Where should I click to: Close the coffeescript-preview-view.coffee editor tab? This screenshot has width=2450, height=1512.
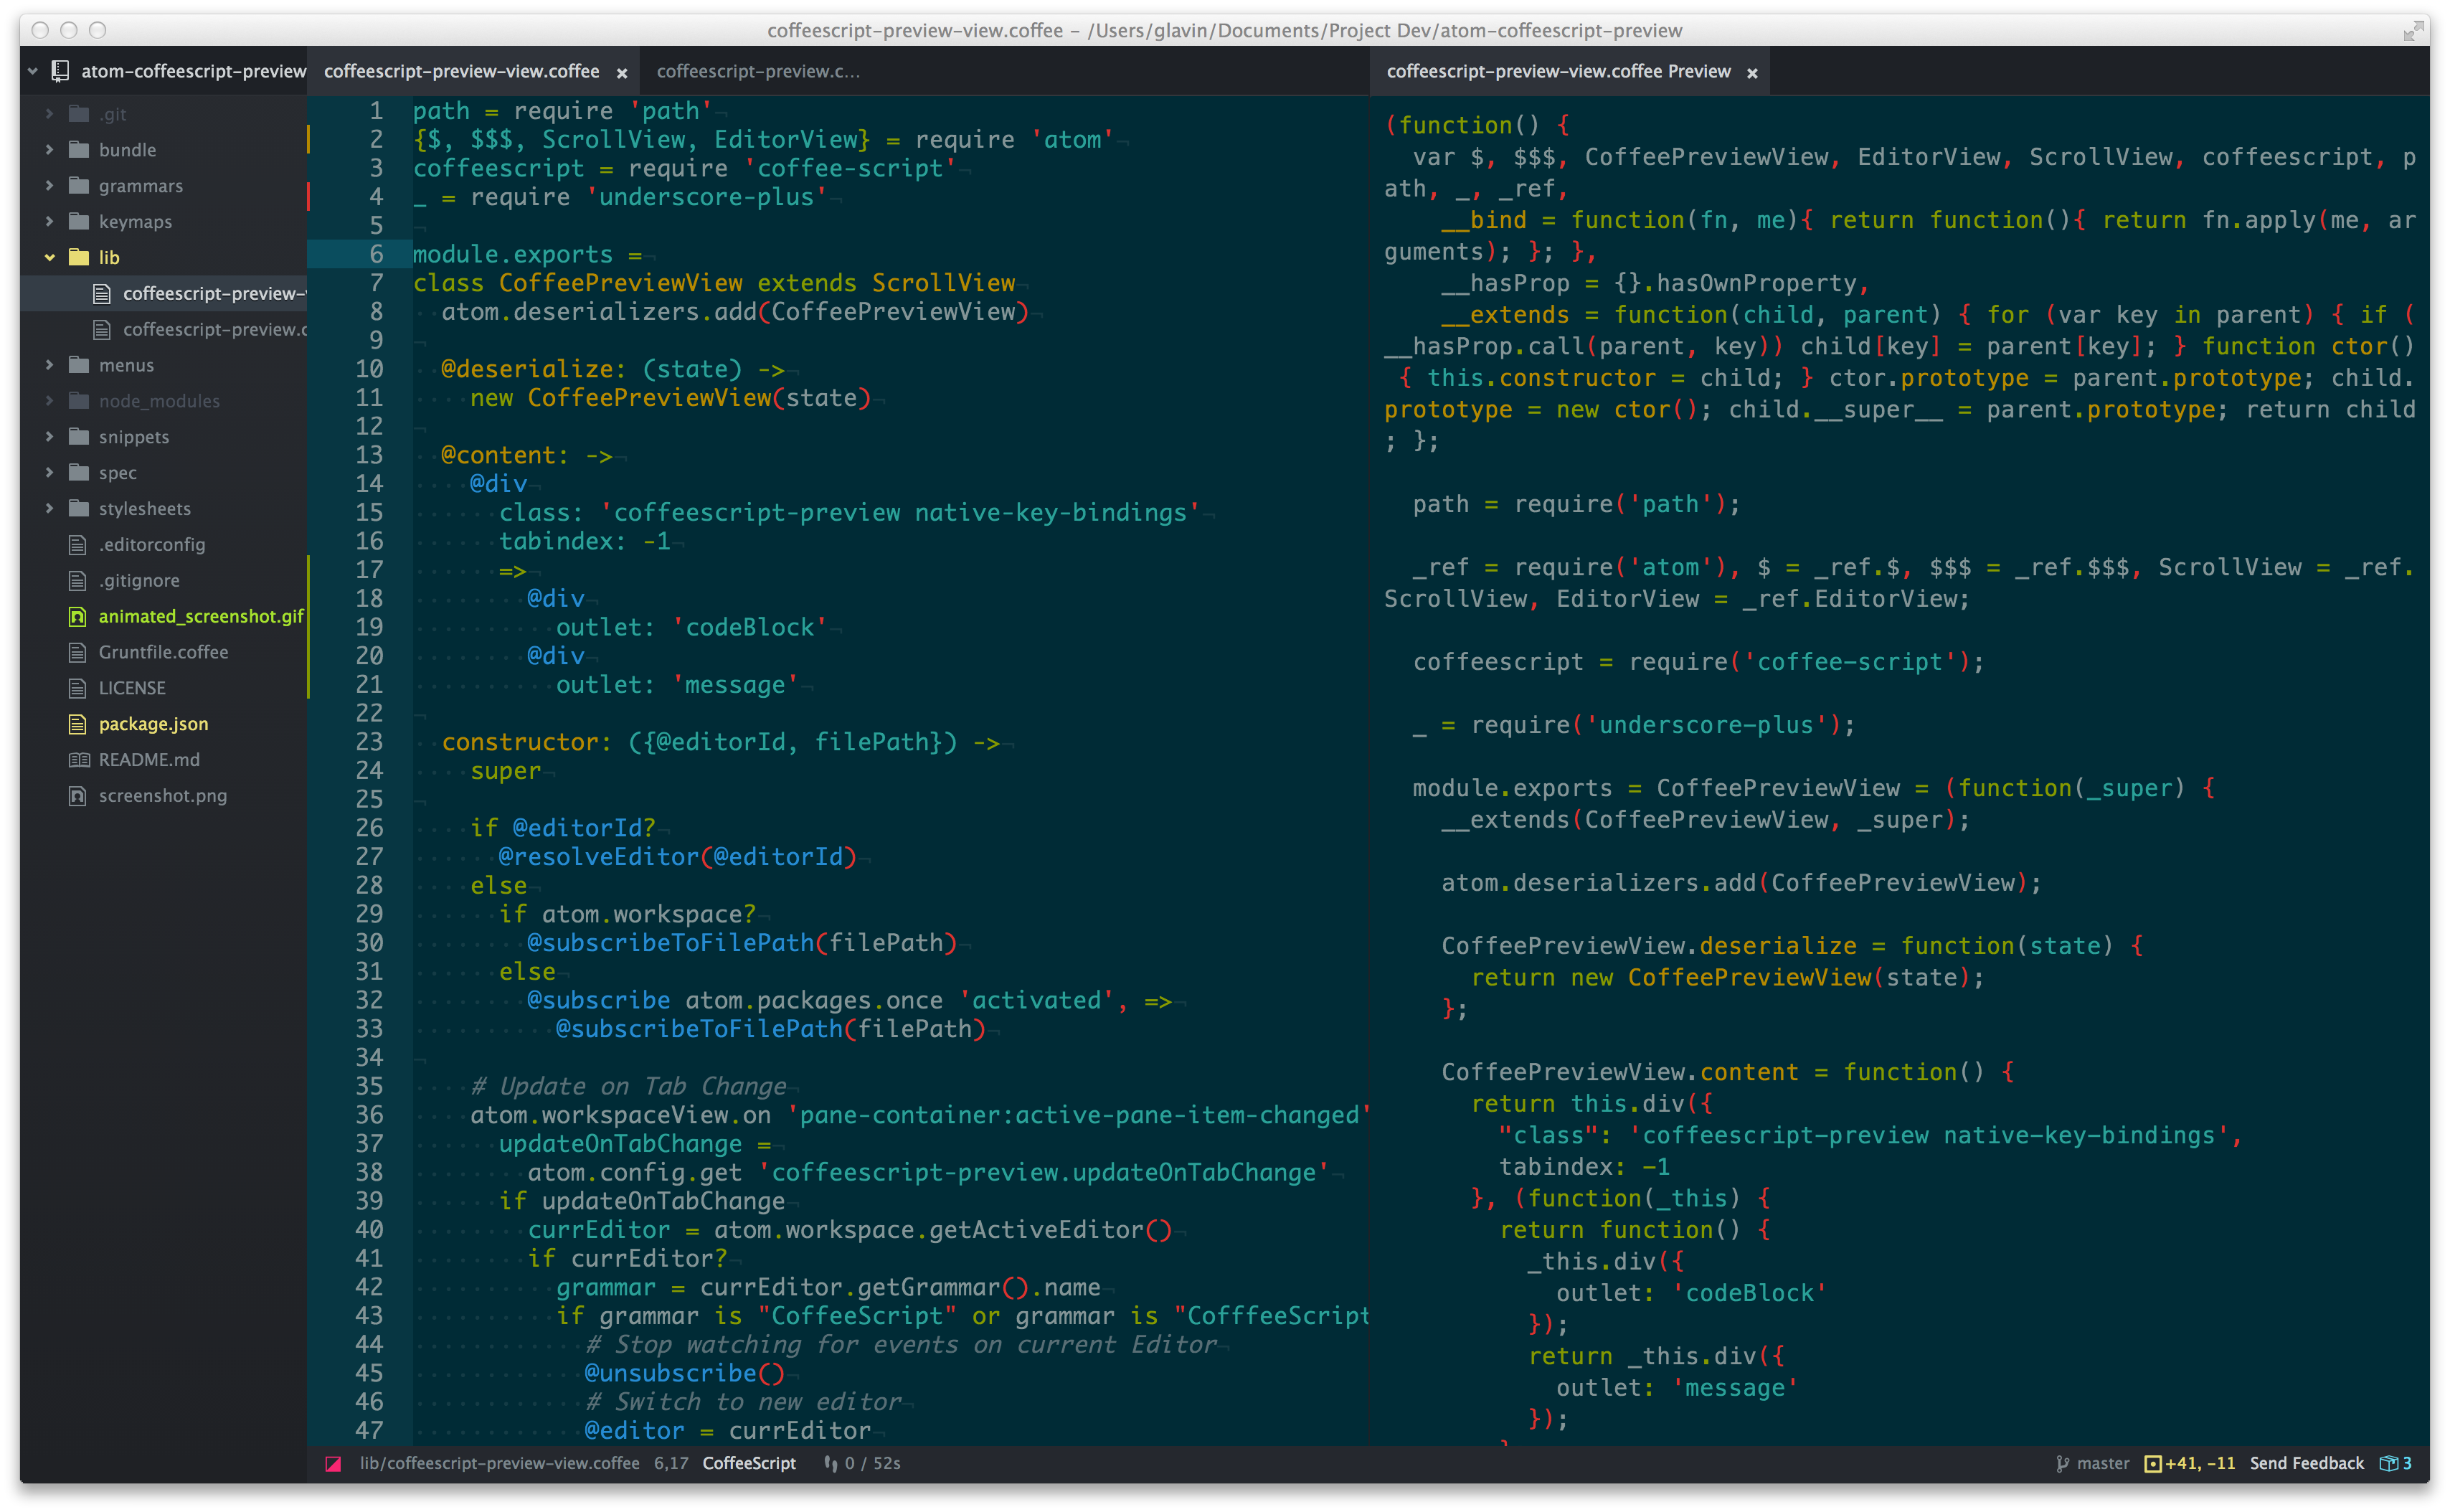point(622,73)
